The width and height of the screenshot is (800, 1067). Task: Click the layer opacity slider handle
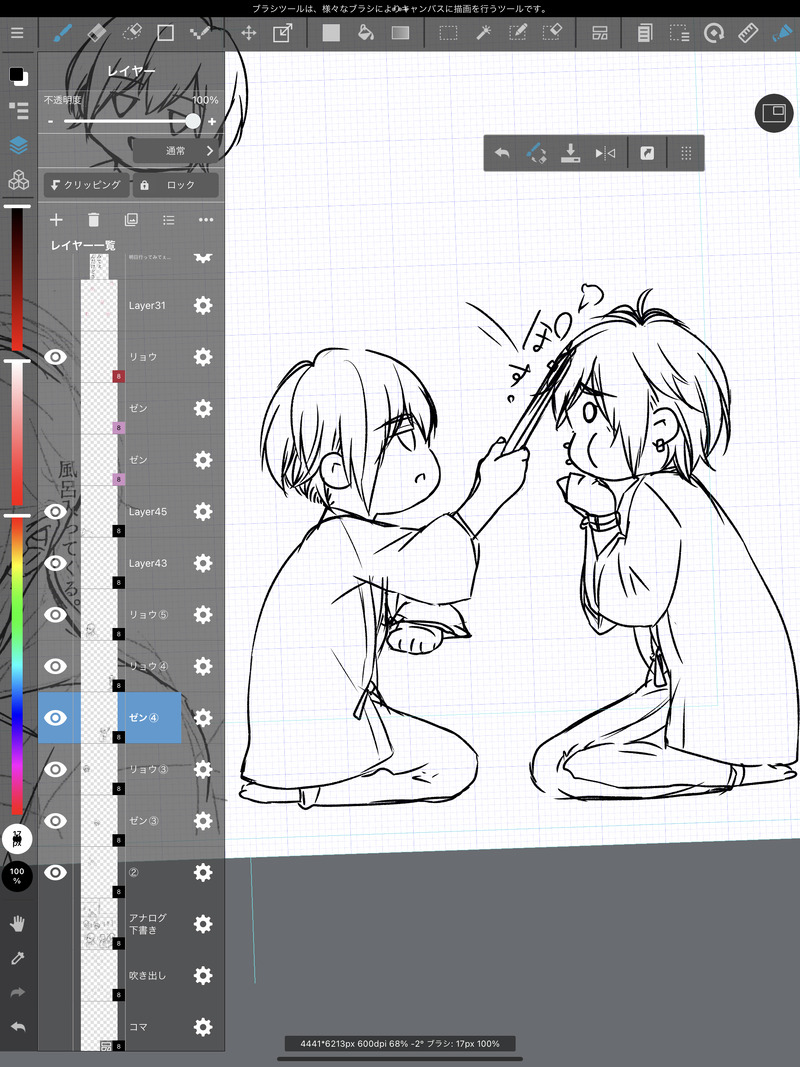pyautogui.click(x=193, y=121)
